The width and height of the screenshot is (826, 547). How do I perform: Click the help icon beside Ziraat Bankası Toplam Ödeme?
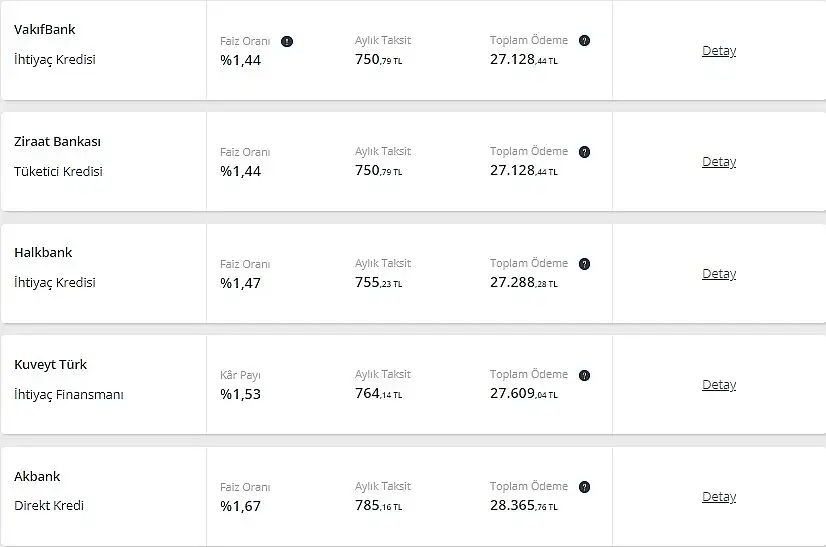click(x=584, y=152)
